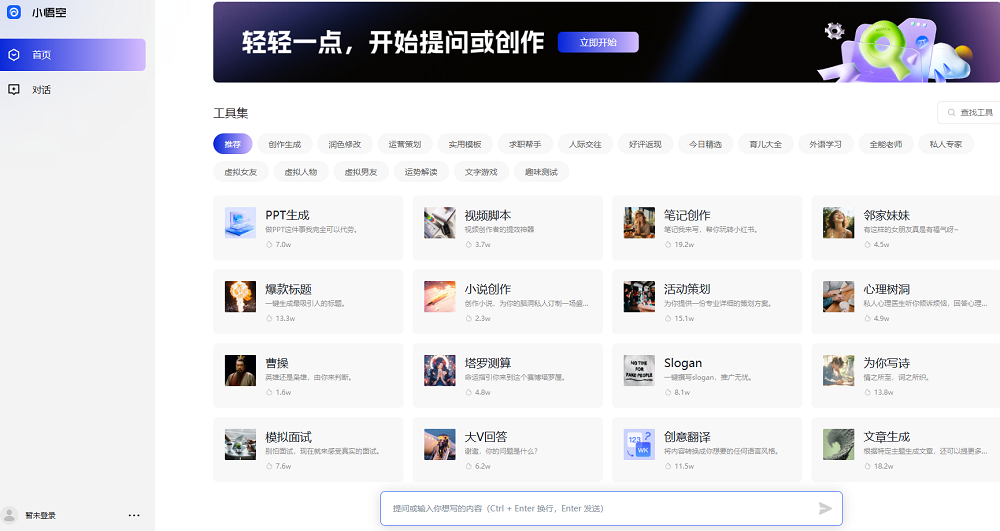
Task: Open the PPT生成 tool icon
Action: [x=240, y=222]
